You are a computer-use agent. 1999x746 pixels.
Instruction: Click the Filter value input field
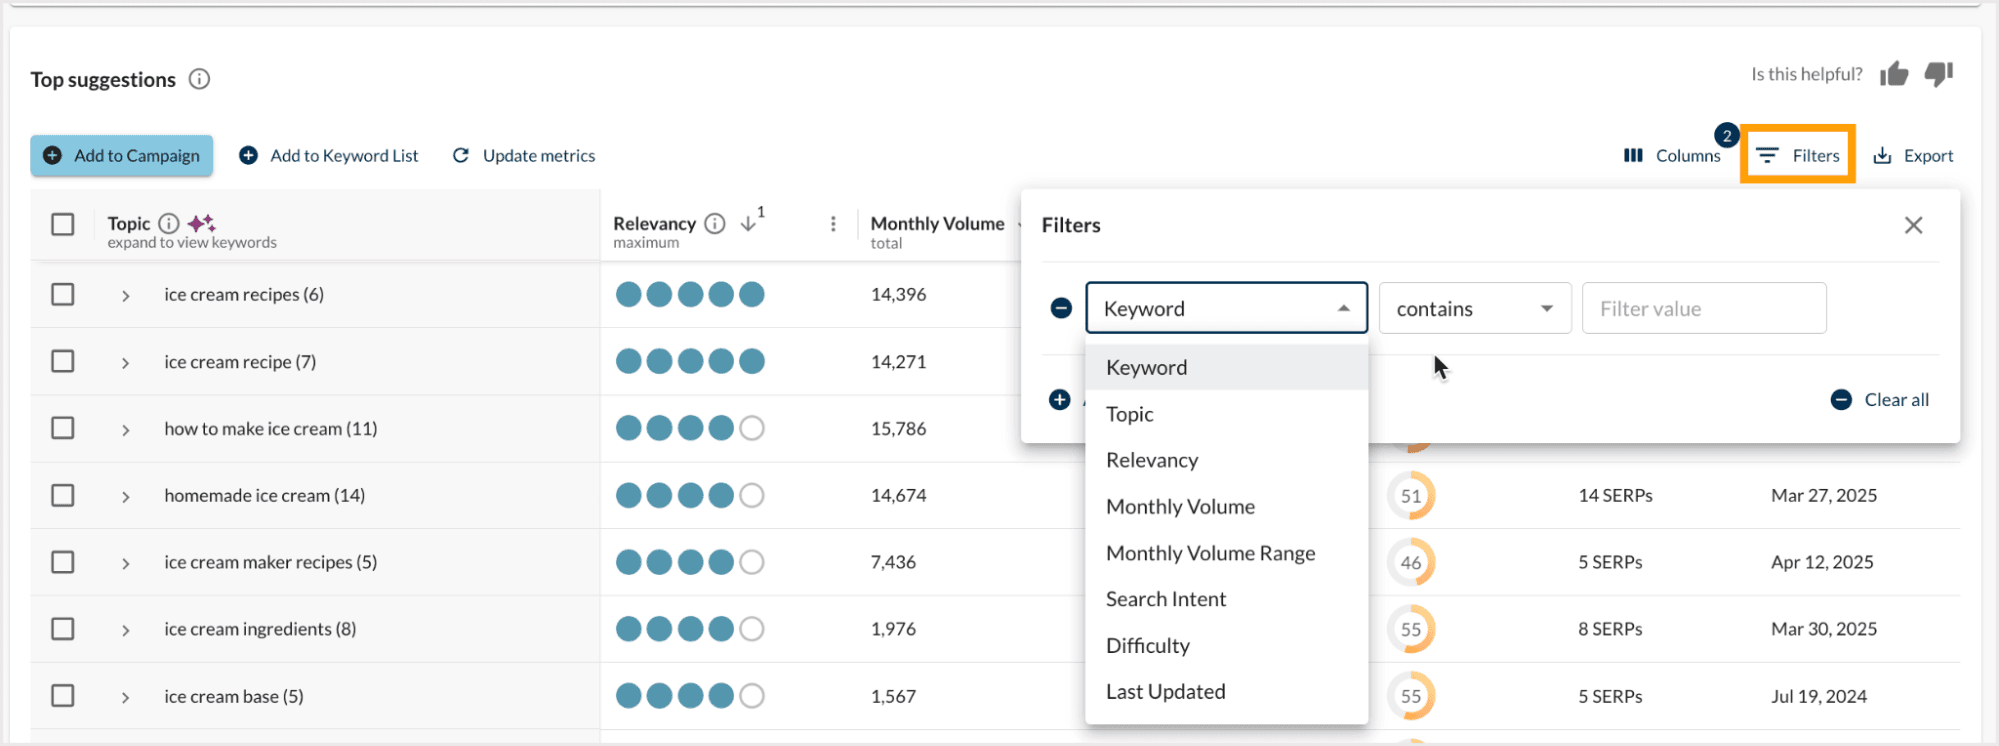pos(1703,309)
